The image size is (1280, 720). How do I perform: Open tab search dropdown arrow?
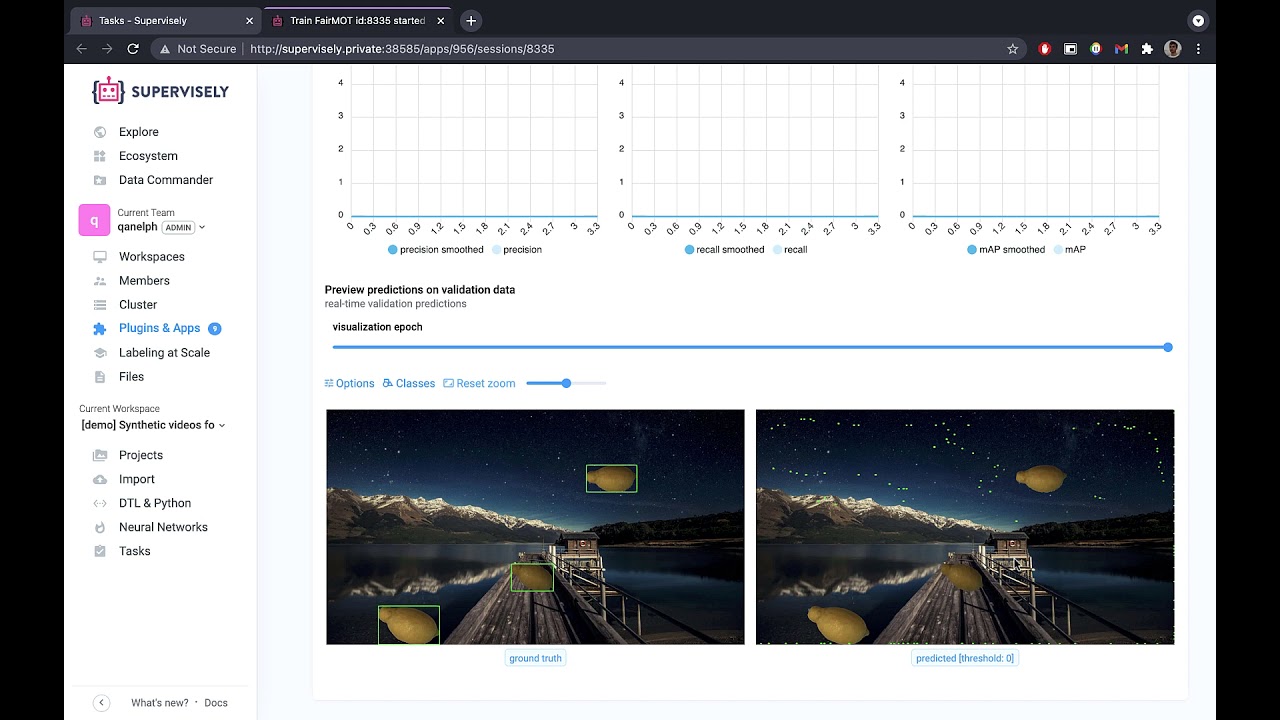pyautogui.click(x=1198, y=20)
